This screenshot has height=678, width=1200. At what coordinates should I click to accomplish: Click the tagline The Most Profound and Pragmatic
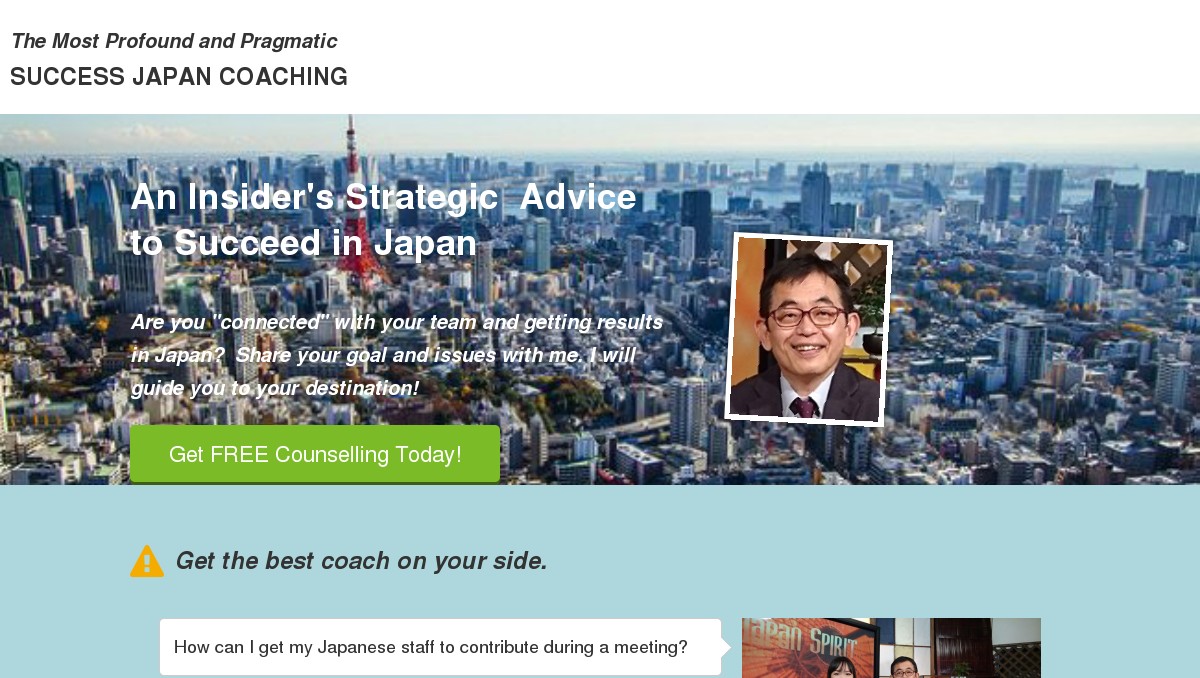pyautogui.click(x=173, y=41)
